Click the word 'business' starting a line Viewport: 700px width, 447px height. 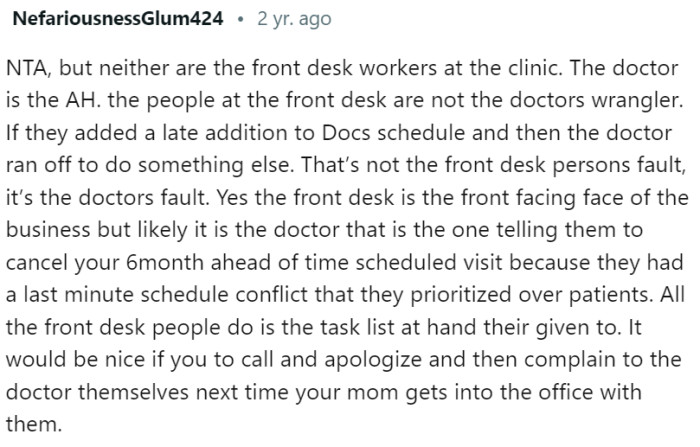click(x=49, y=230)
